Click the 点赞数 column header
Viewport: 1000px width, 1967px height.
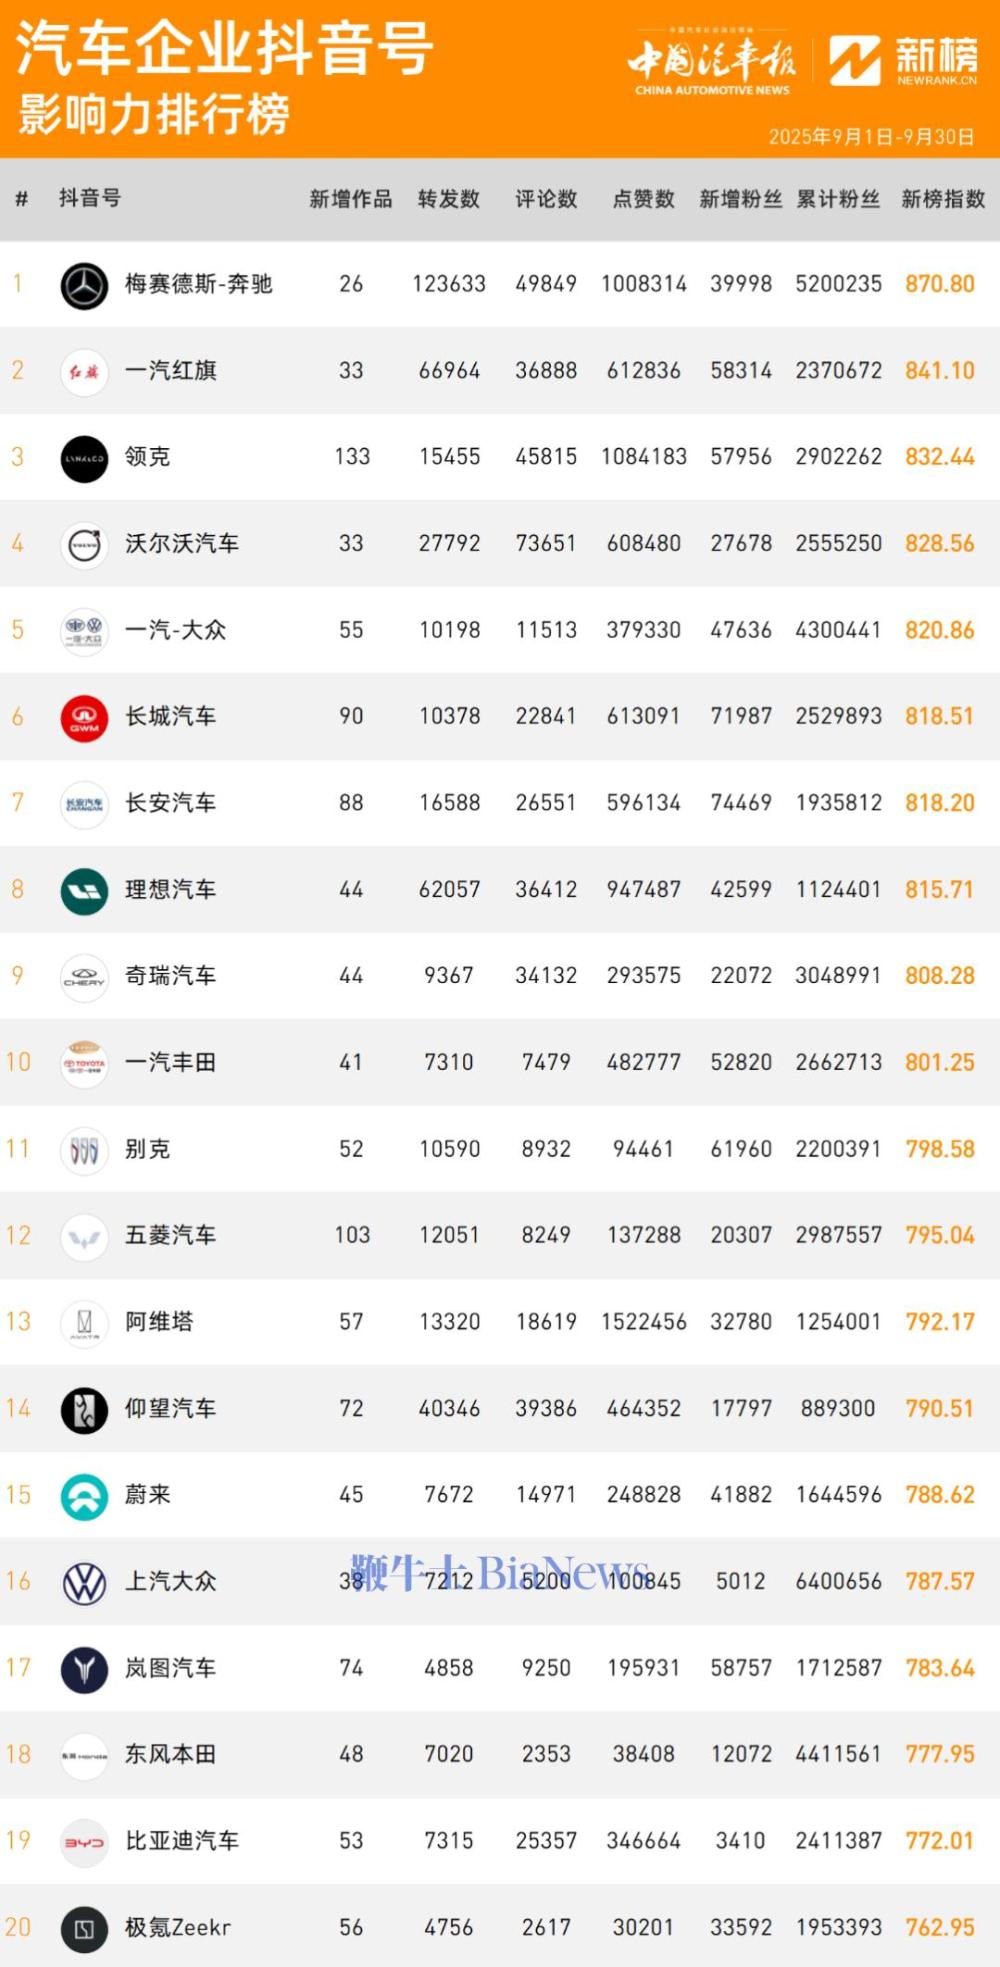(x=644, y=199)
